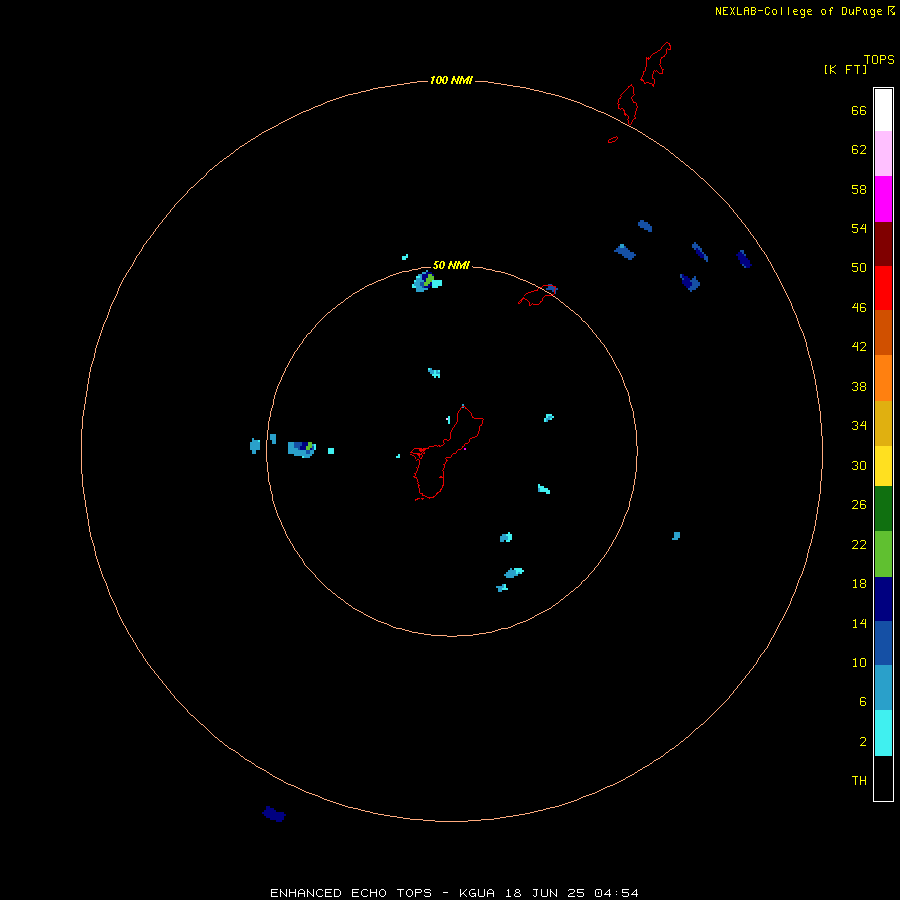Click the "26" legend value

pyautogui.click(x=859, y=505)
